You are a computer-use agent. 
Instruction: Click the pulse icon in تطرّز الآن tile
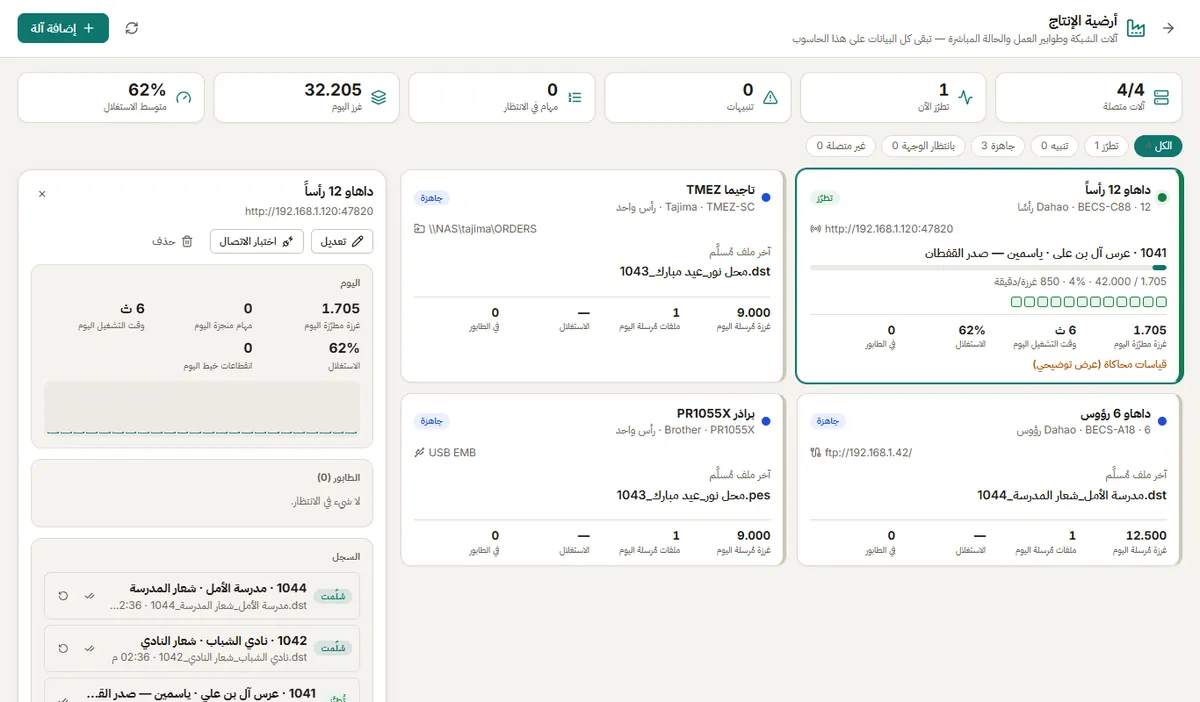[x=965, y=97]
